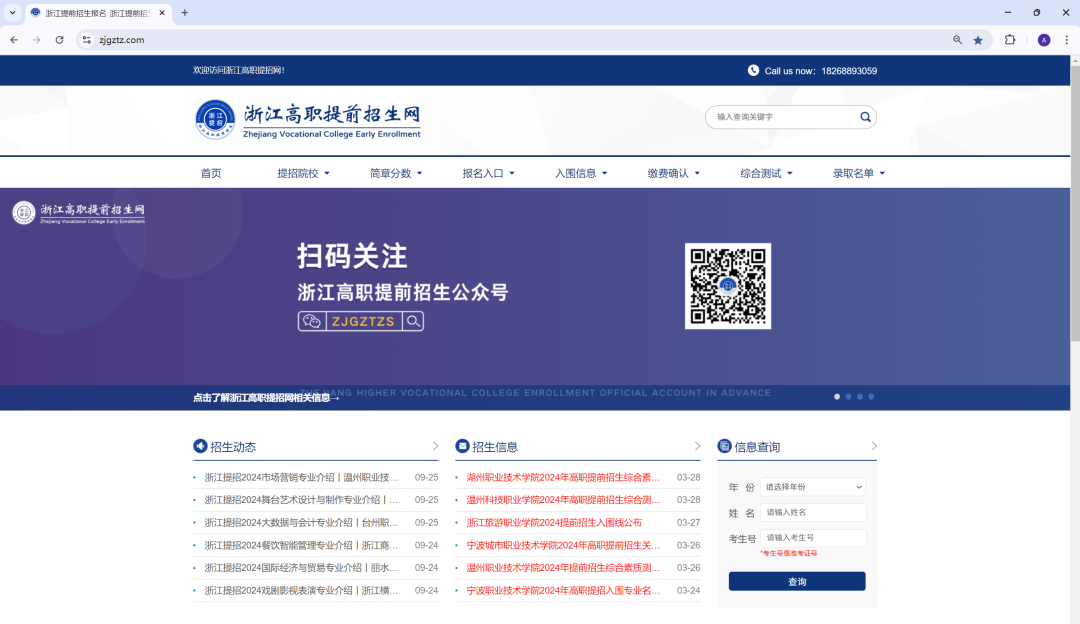Click the site search magnifier icon
This screenshot has height=624, width=1080.
click(x=865, y=117)
